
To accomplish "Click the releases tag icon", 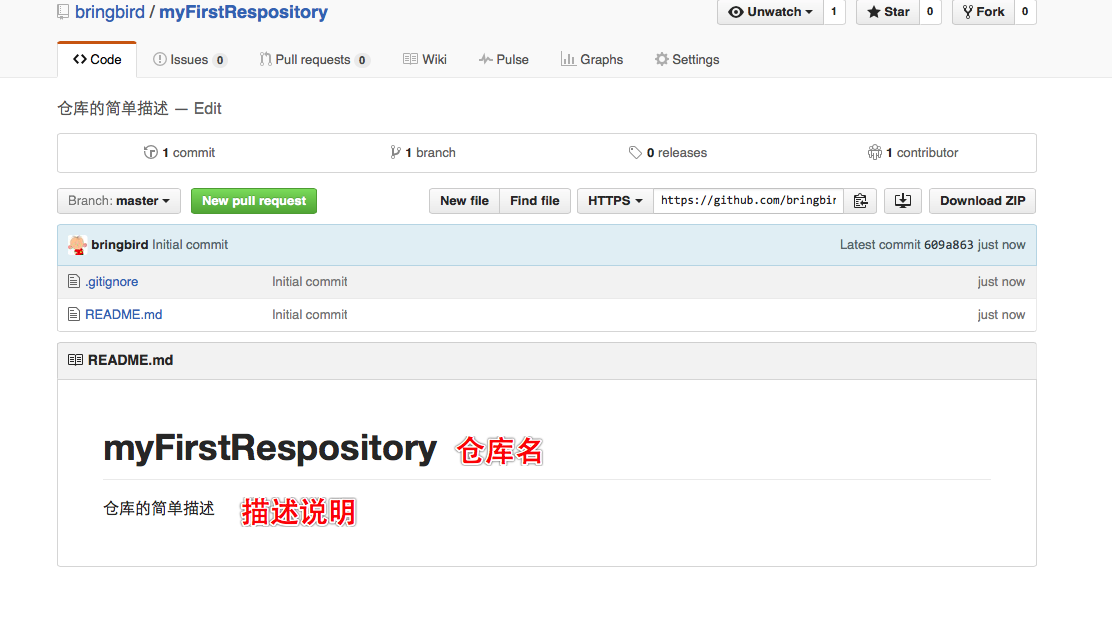I will pos(635,152).
